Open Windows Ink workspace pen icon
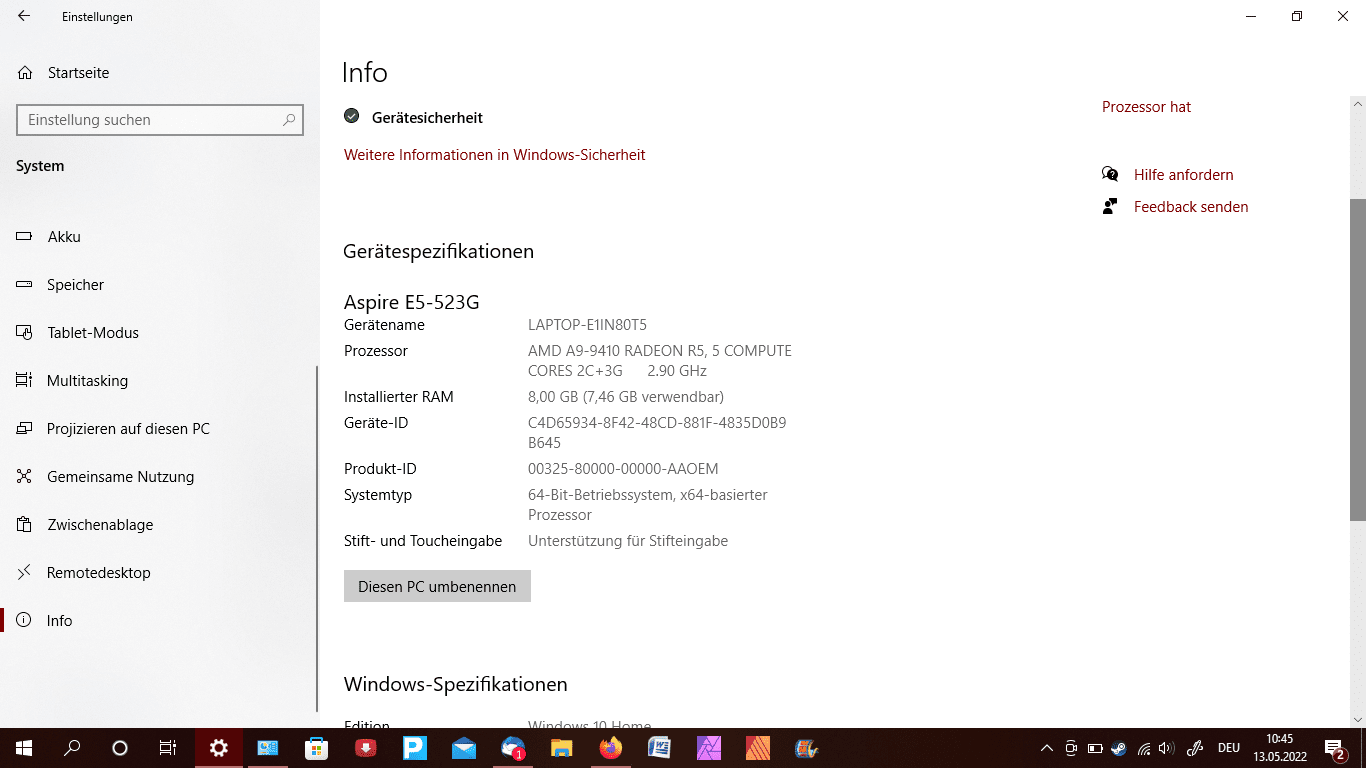 [1194, 748]
